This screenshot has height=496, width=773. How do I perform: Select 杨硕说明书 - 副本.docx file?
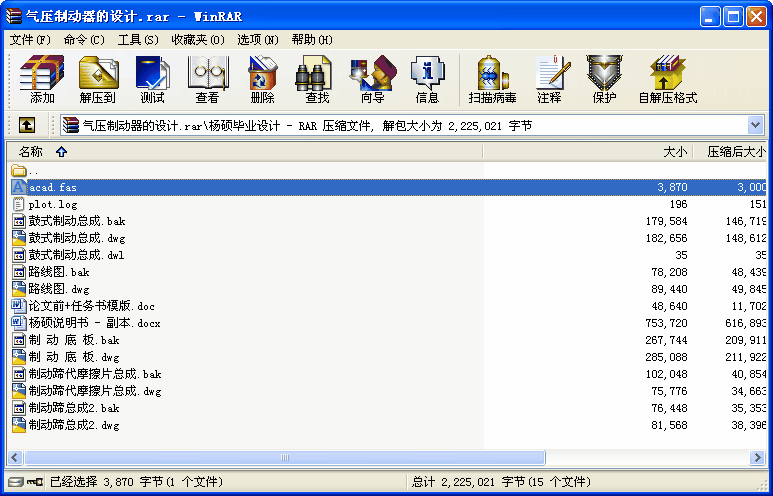click(94, 323)
